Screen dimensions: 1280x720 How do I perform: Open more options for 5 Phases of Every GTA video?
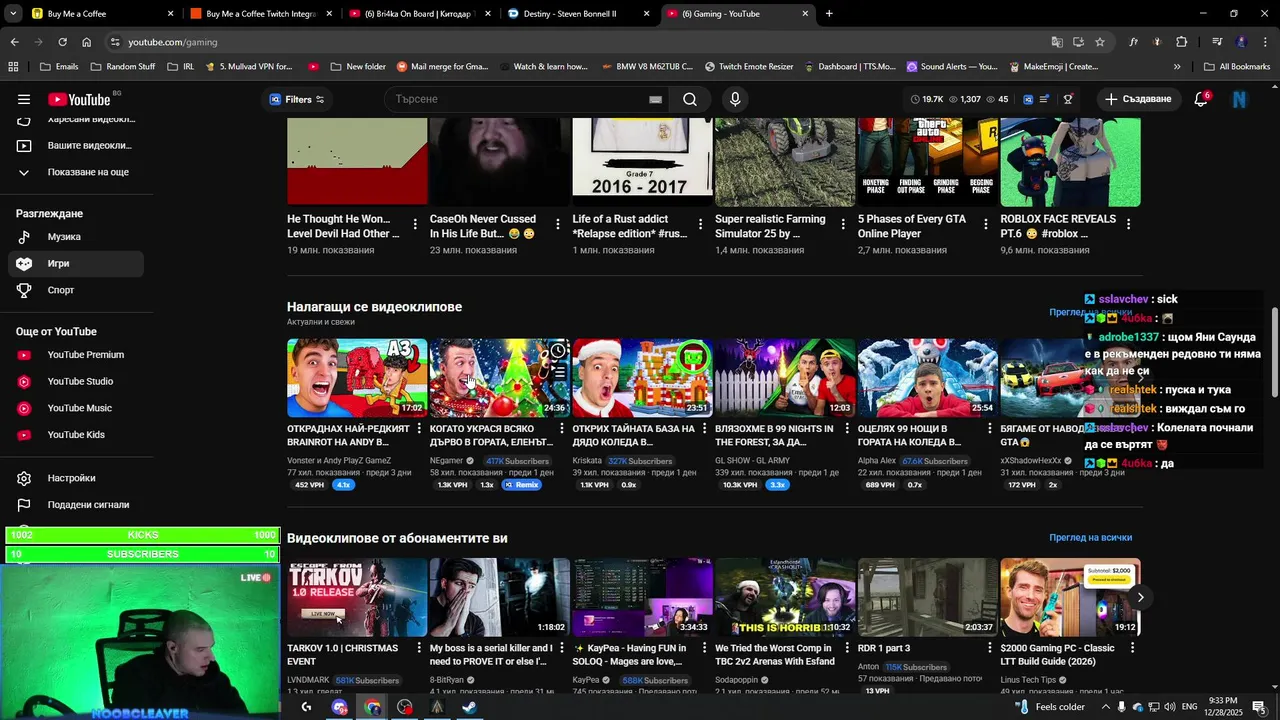[986, 224]
